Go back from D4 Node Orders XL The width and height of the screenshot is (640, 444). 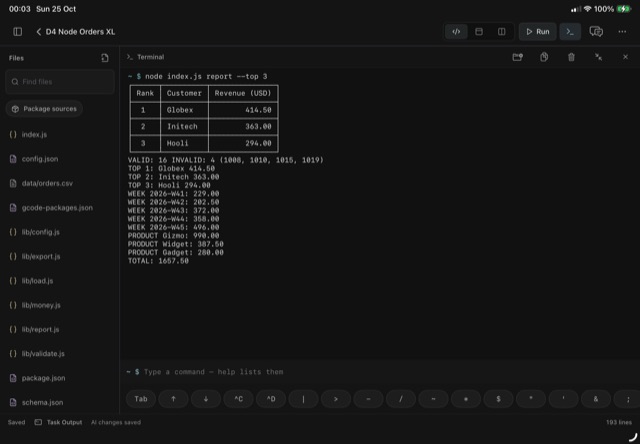pyautogui.click(x=39, y=32)
